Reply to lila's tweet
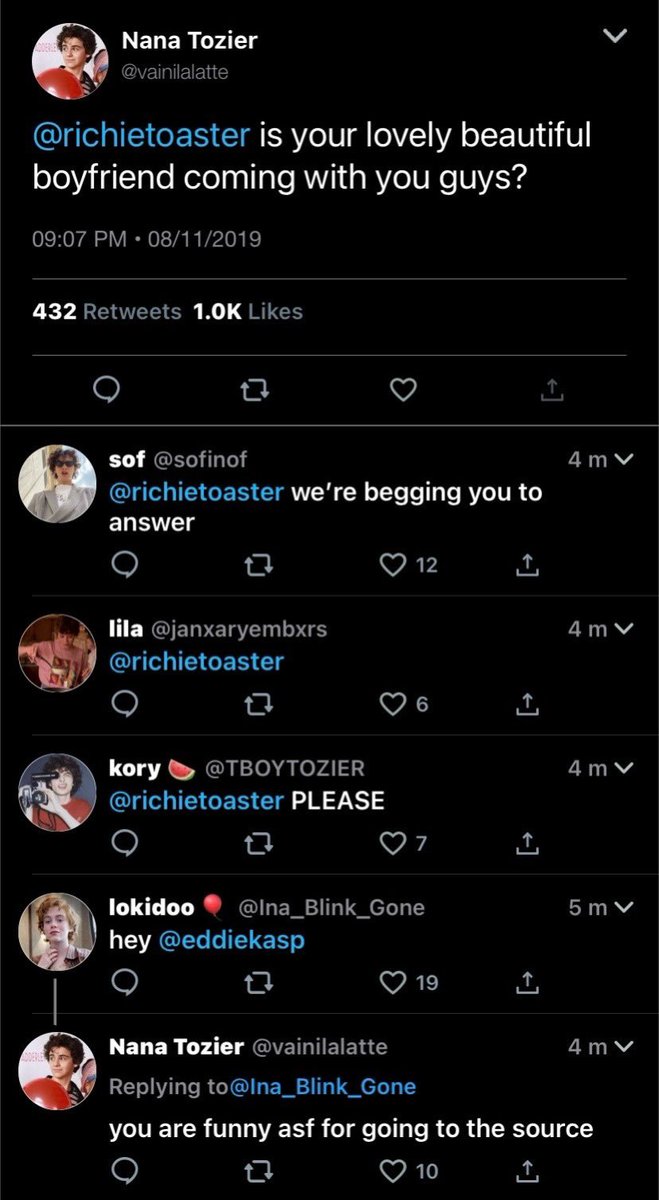Viewport: 659px width, 1200px height. coord(124,705)
